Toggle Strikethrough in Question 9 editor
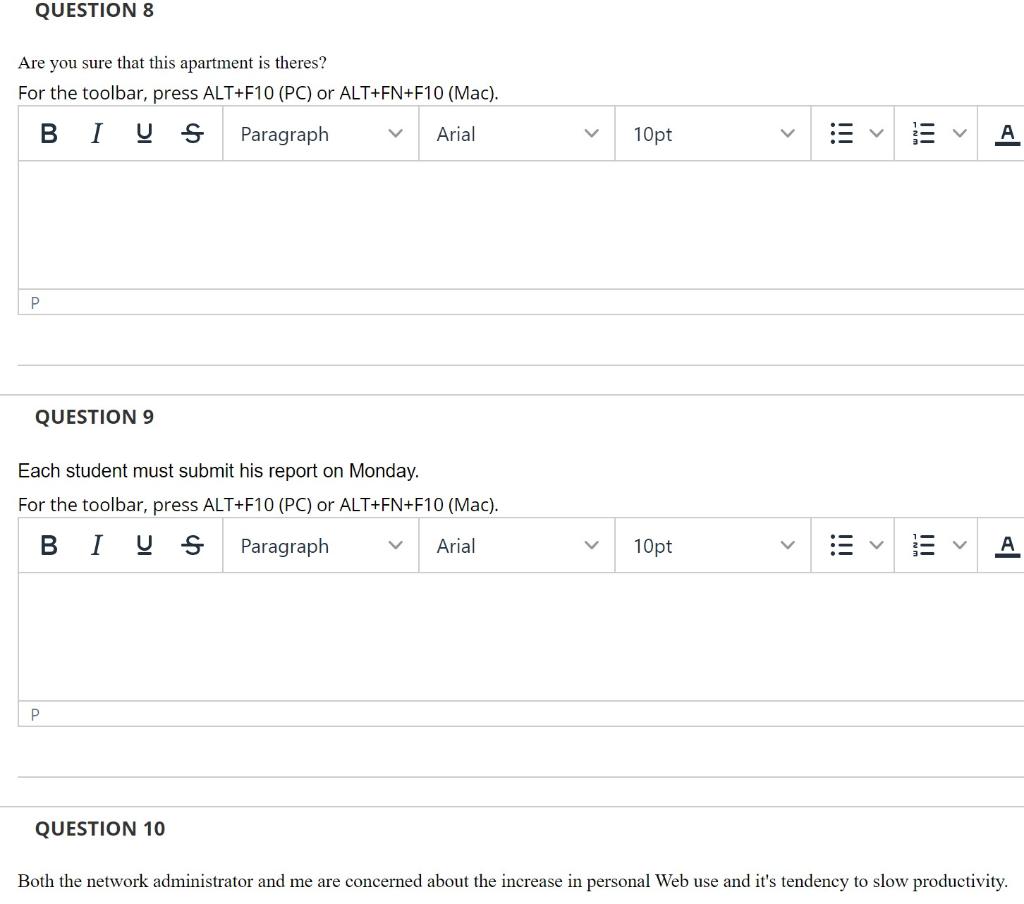The height and width of the screenshot is (904, 1024). 192,545
